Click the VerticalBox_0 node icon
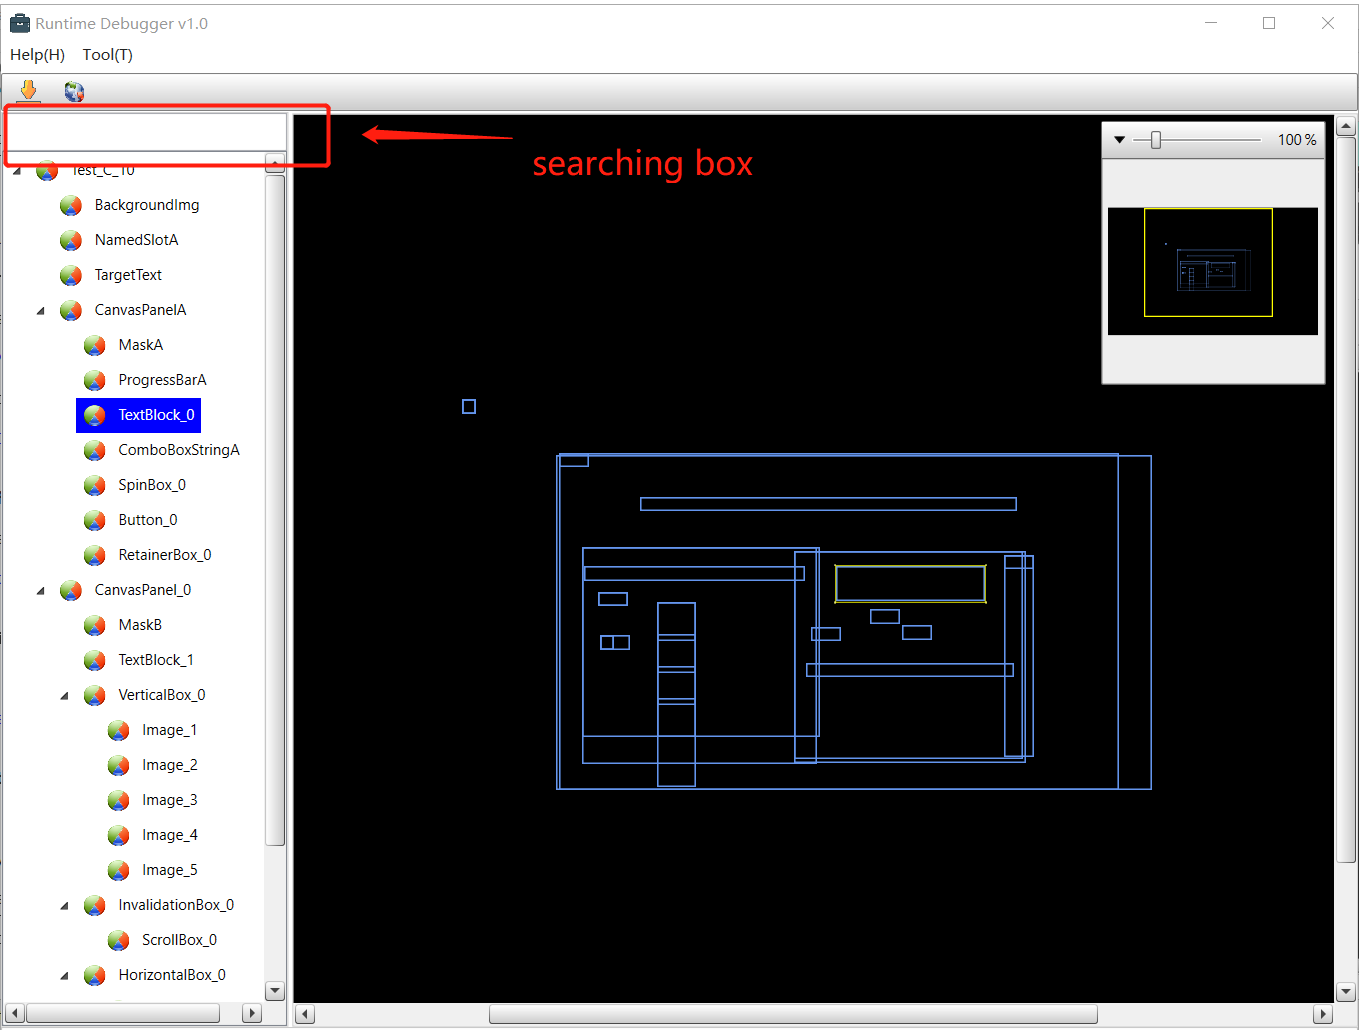 pos(95,695)
